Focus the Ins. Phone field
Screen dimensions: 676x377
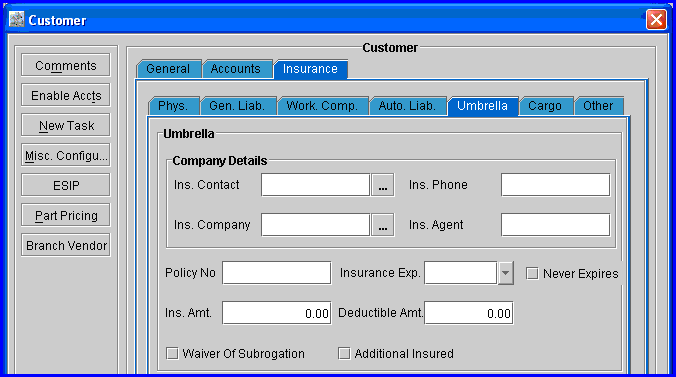(x=555, y=185)
